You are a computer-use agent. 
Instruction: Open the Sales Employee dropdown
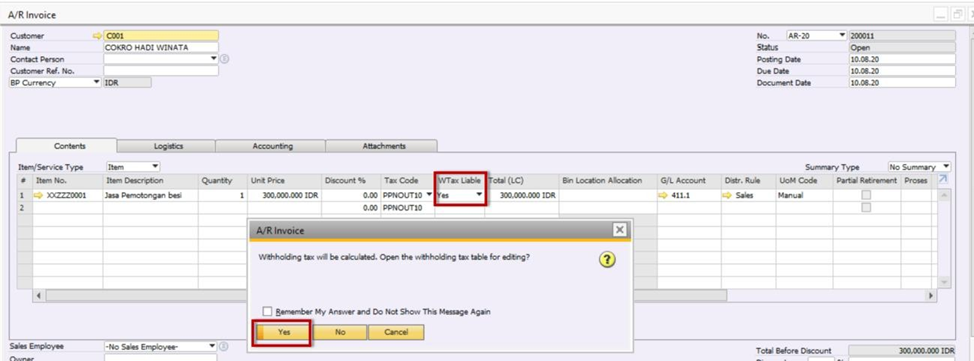point(213,346)
